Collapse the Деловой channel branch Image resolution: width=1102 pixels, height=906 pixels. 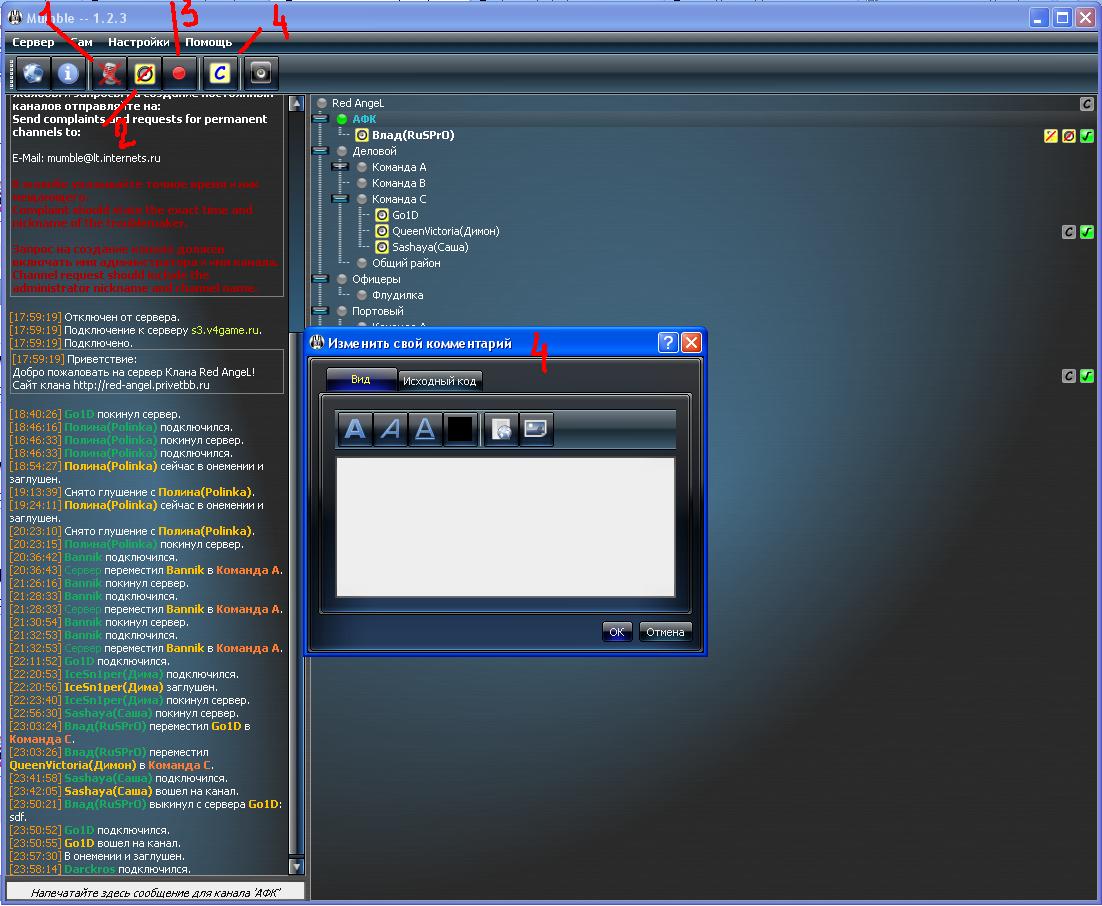[x=320, y=151]
